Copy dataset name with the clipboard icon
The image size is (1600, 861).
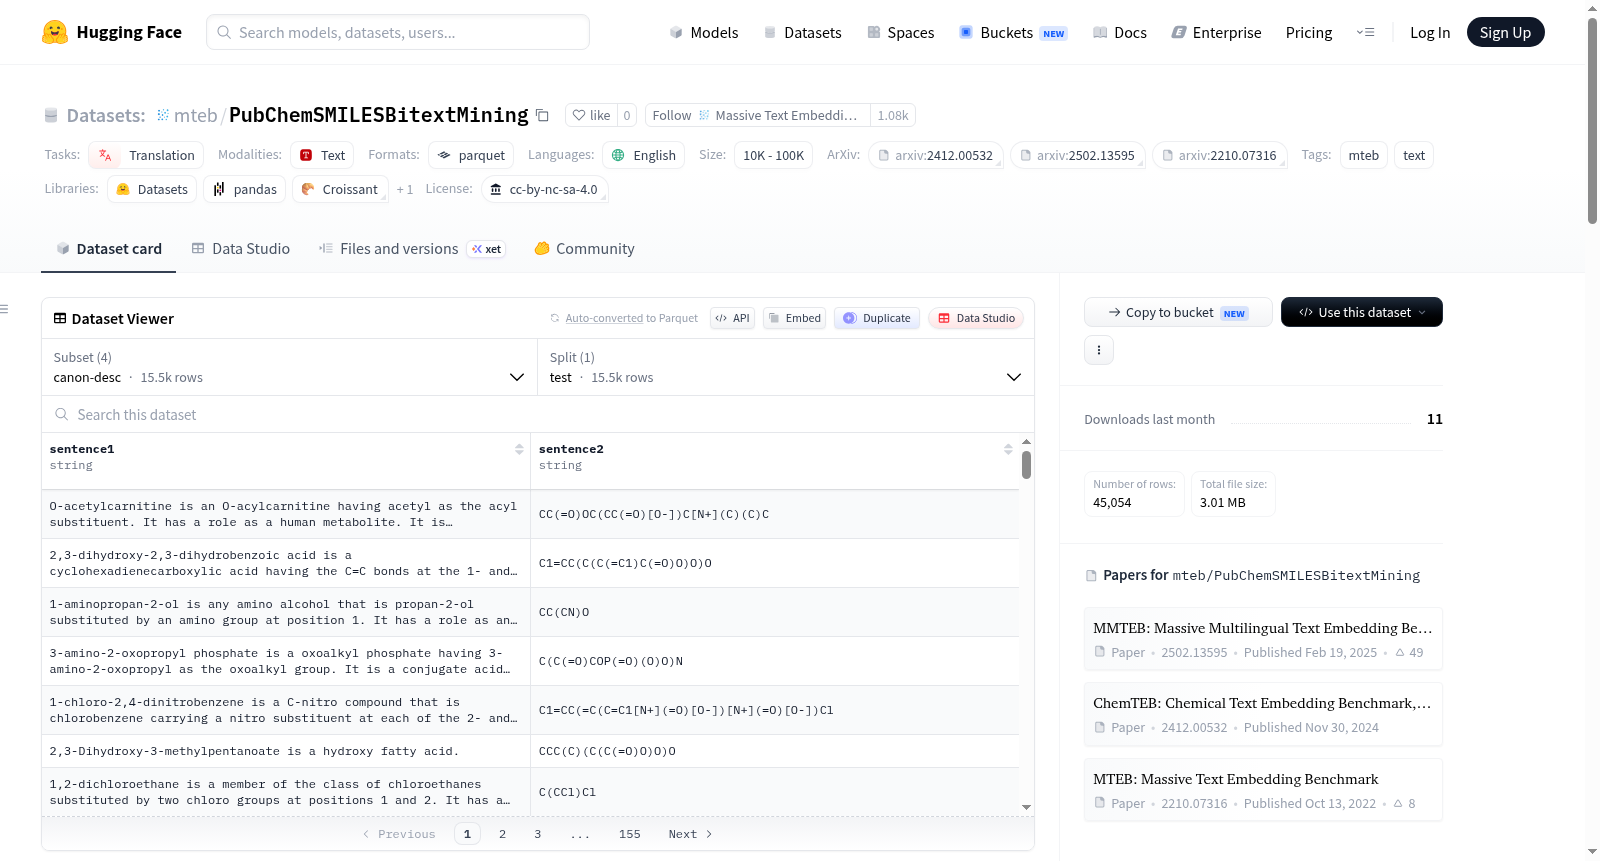click(x=542, y=115)
